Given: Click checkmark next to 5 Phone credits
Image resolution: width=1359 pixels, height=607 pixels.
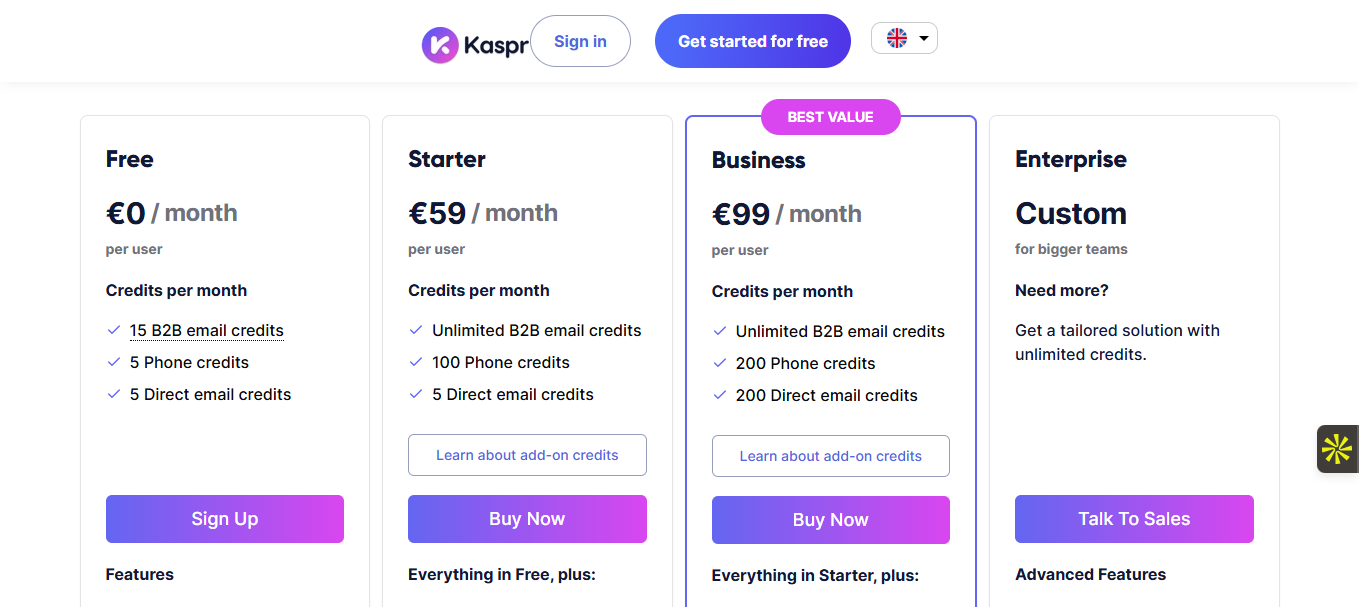Looking at the screenshot, I should [113, 362].
